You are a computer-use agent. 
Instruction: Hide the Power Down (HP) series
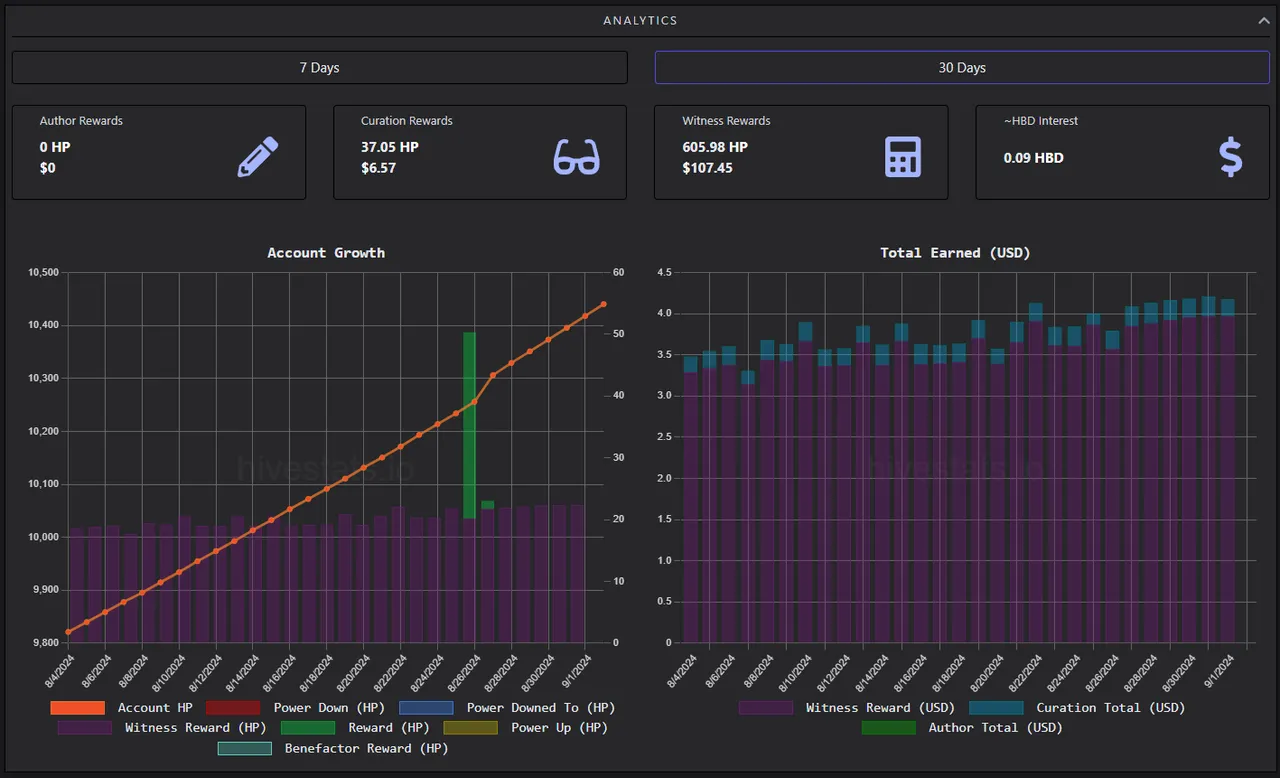(x=295, y=707)
